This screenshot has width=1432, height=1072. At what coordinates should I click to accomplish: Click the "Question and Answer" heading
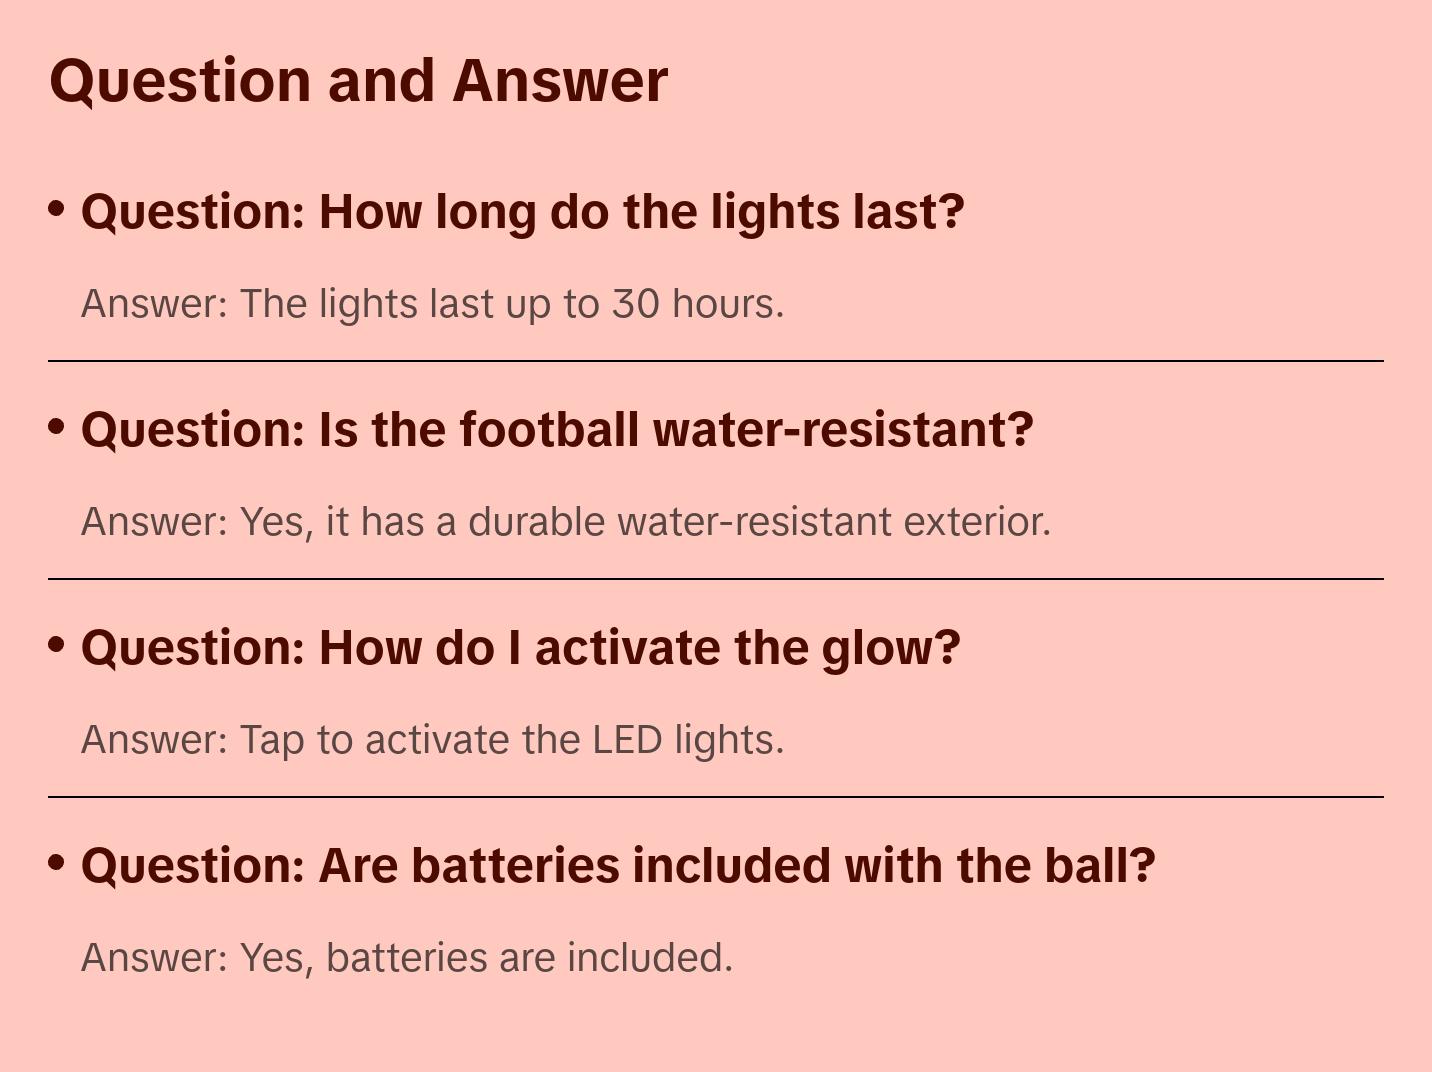pos(358,81)
